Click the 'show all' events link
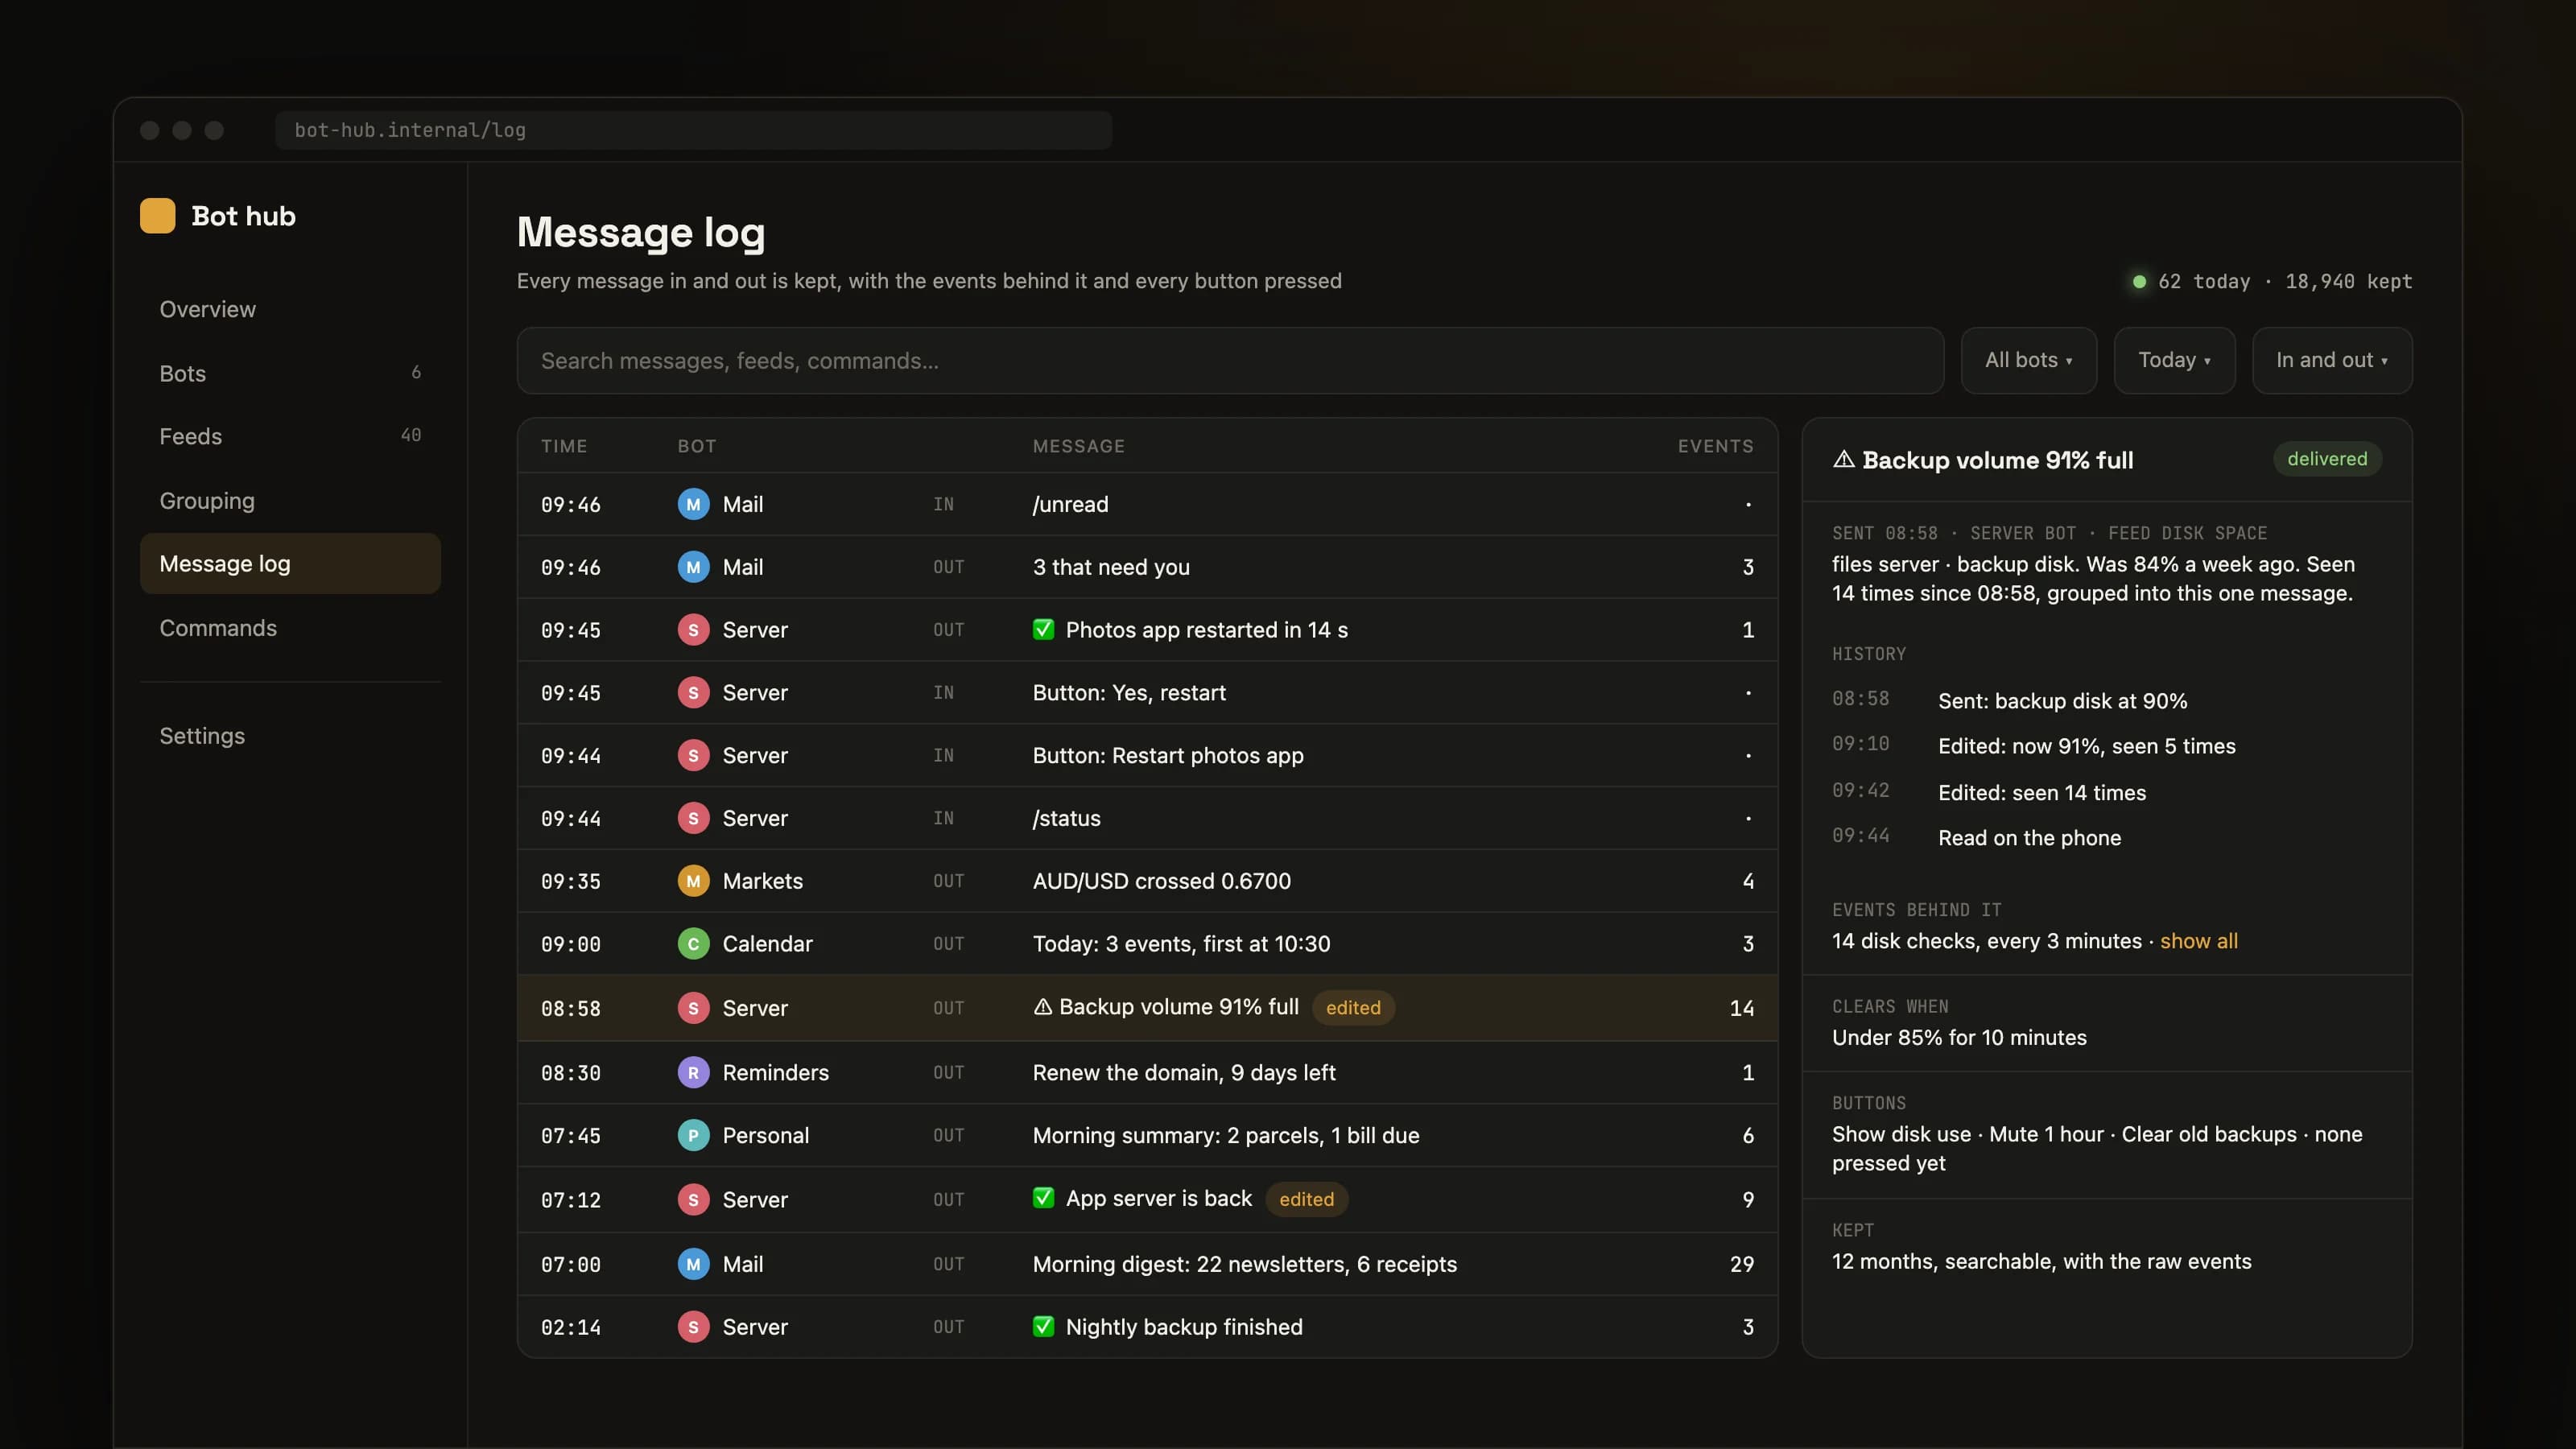Viewport: 2576px width, 1449px height. (2198, 941)
